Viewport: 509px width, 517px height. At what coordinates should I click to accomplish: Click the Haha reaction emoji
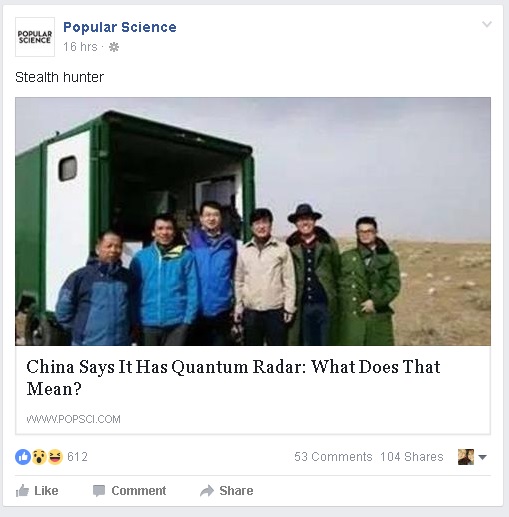point(55,457)
